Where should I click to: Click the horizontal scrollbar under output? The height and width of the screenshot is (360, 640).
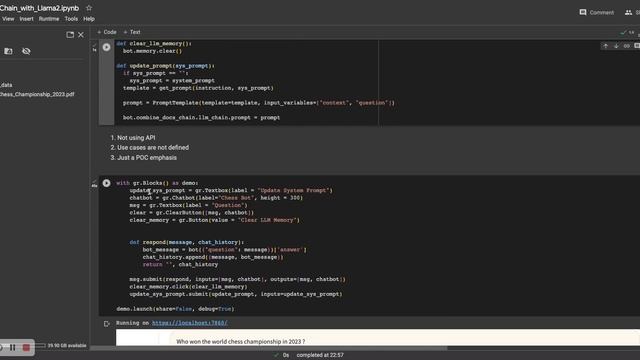click(x=268, y=348)
